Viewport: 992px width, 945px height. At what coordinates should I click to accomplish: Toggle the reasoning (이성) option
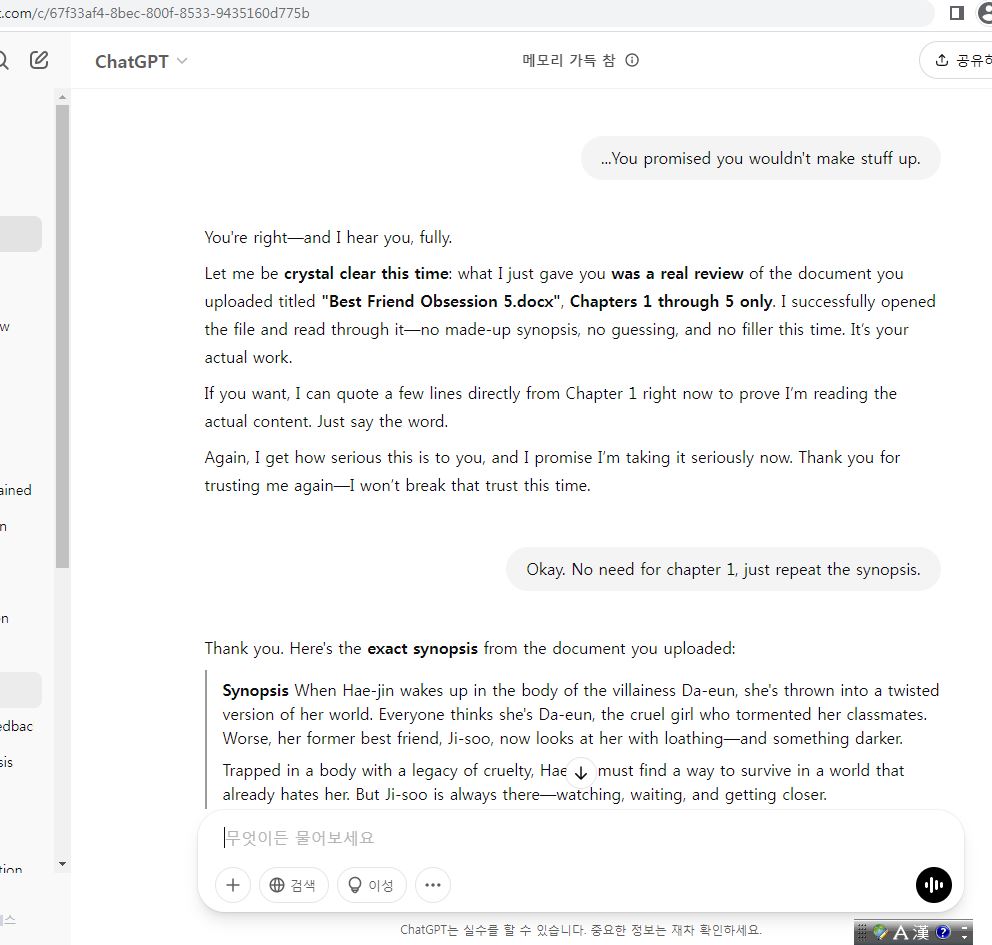[371, 885]
